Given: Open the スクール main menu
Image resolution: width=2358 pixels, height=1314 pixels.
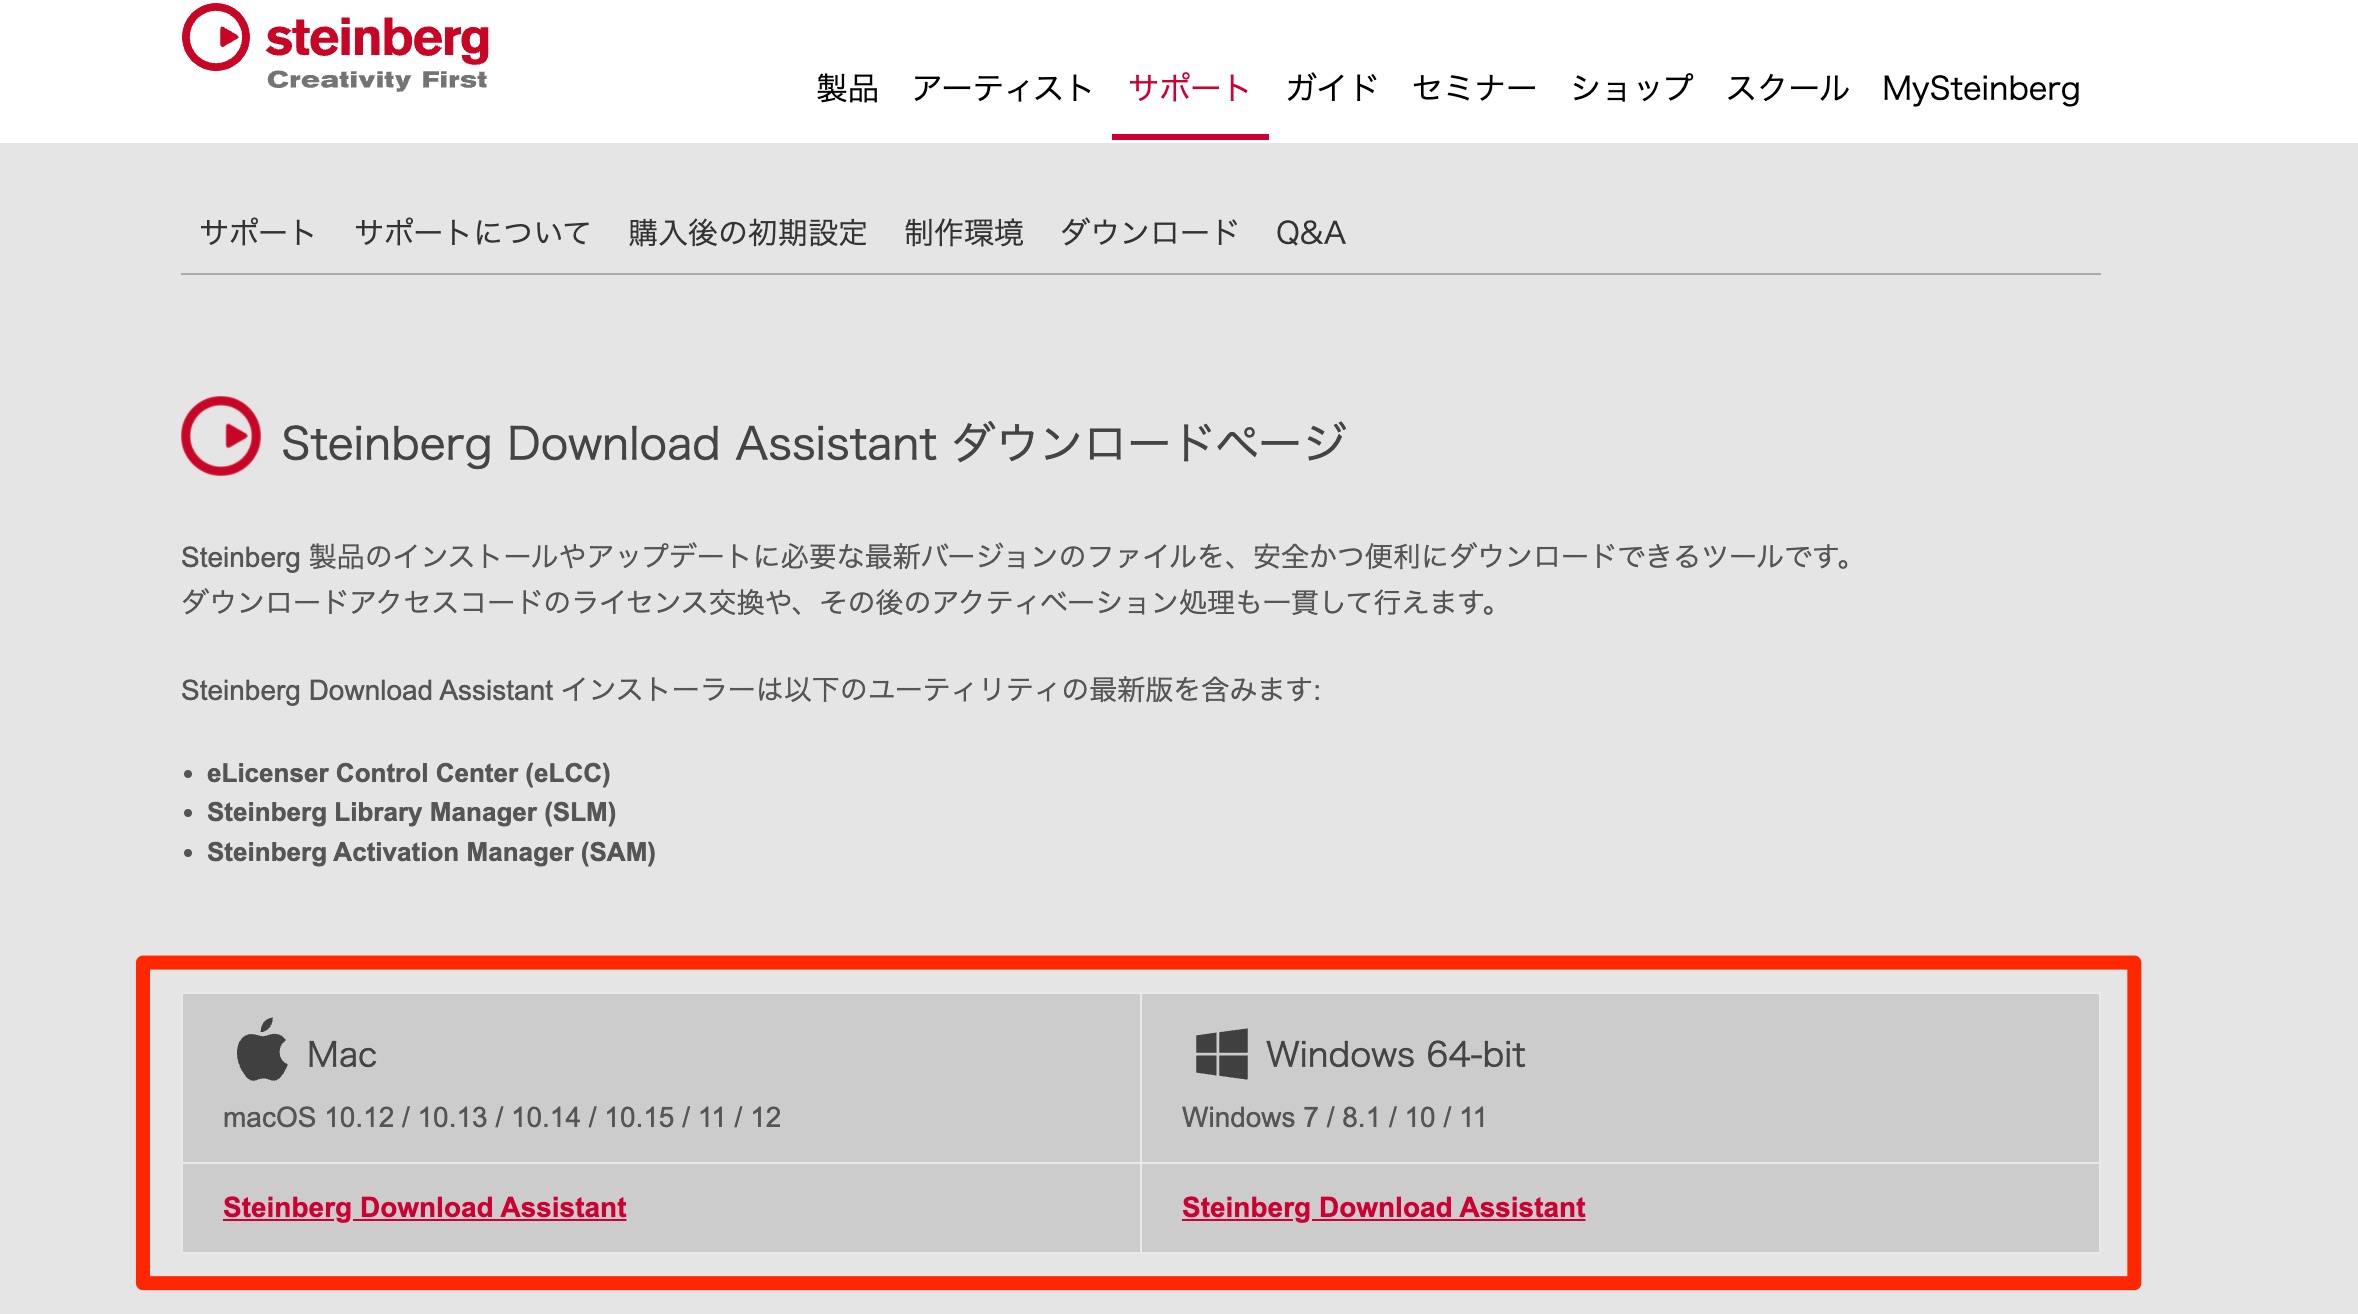Looking at the screenshot, I should pos(1787,88).
